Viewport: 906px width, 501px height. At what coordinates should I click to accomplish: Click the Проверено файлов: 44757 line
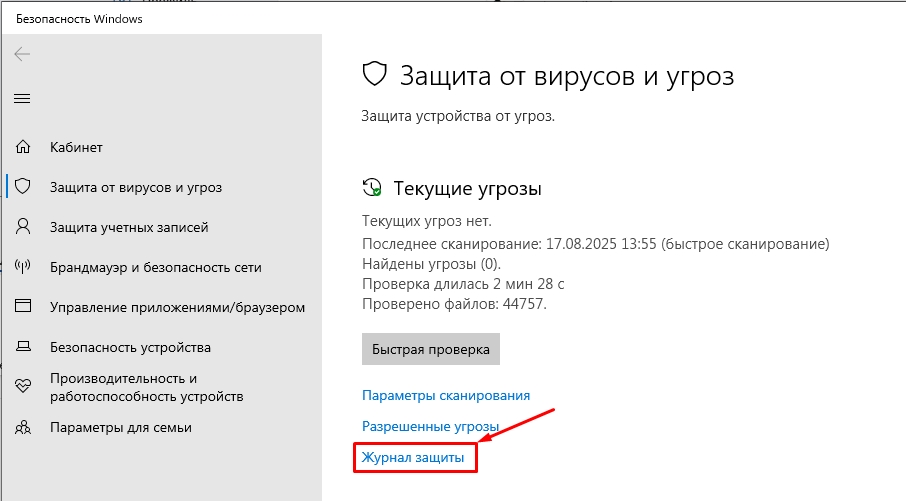point(454,303)
